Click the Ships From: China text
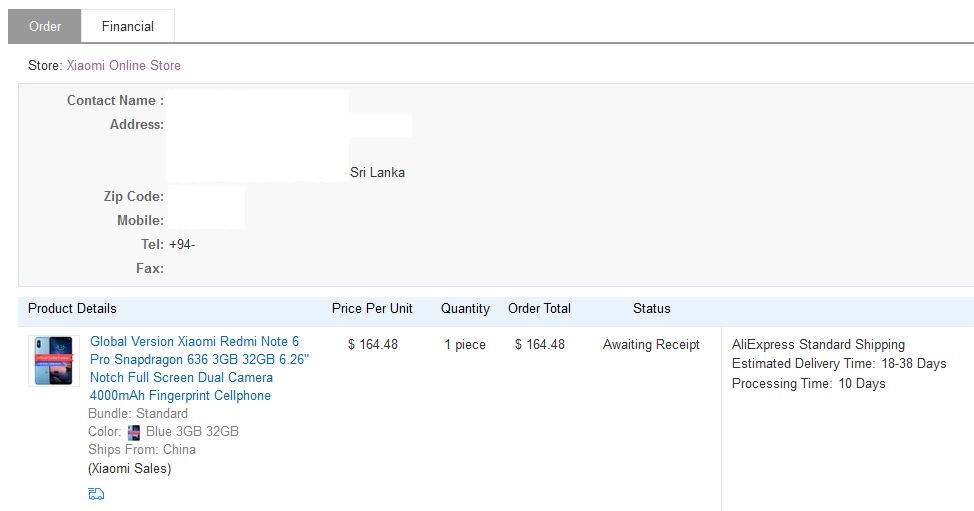 pos(142,450)
